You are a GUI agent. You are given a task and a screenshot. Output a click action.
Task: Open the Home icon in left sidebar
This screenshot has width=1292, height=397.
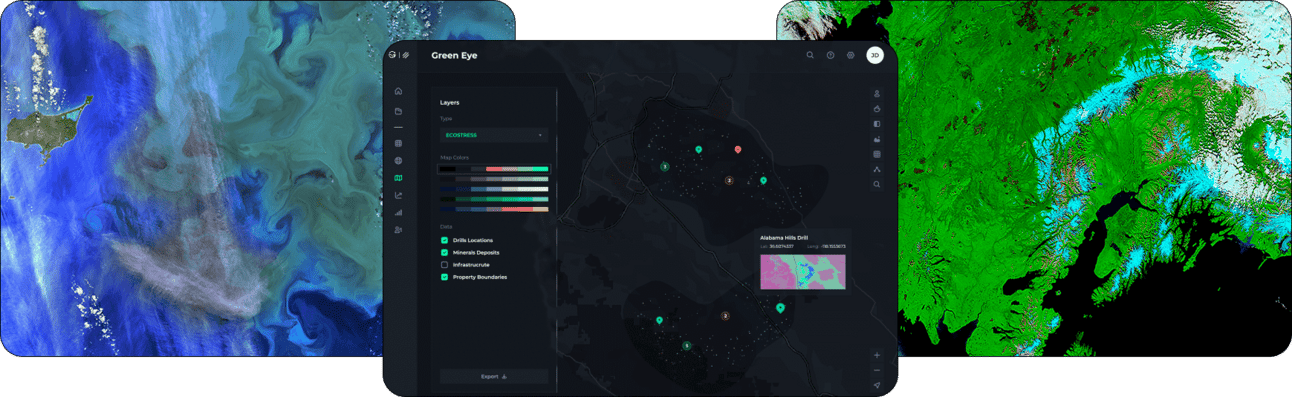pyautogui.click(x=398, y=91)
